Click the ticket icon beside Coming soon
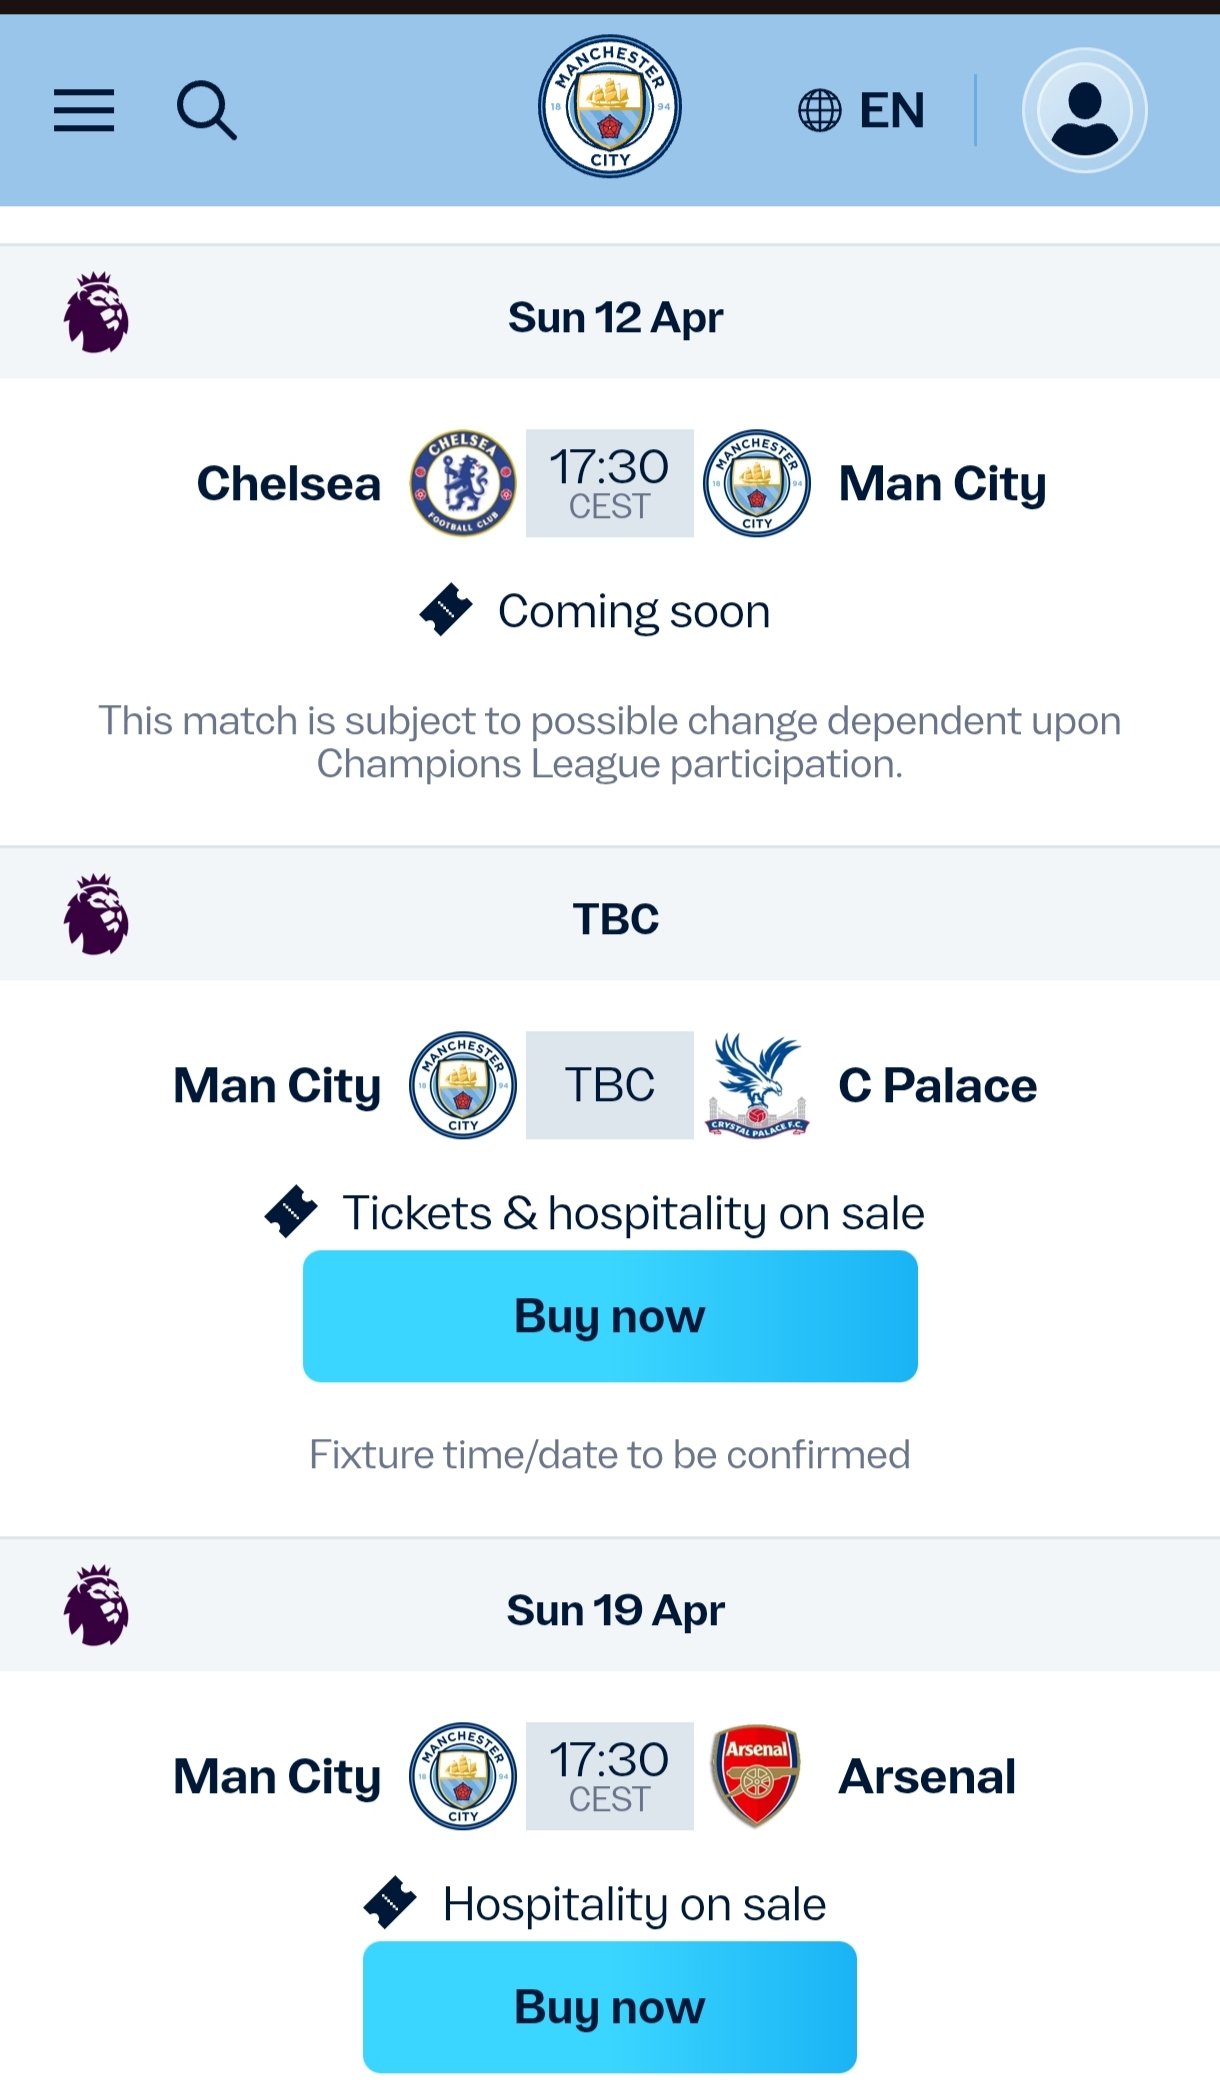 pyautogui.click(x=446, y=610)
